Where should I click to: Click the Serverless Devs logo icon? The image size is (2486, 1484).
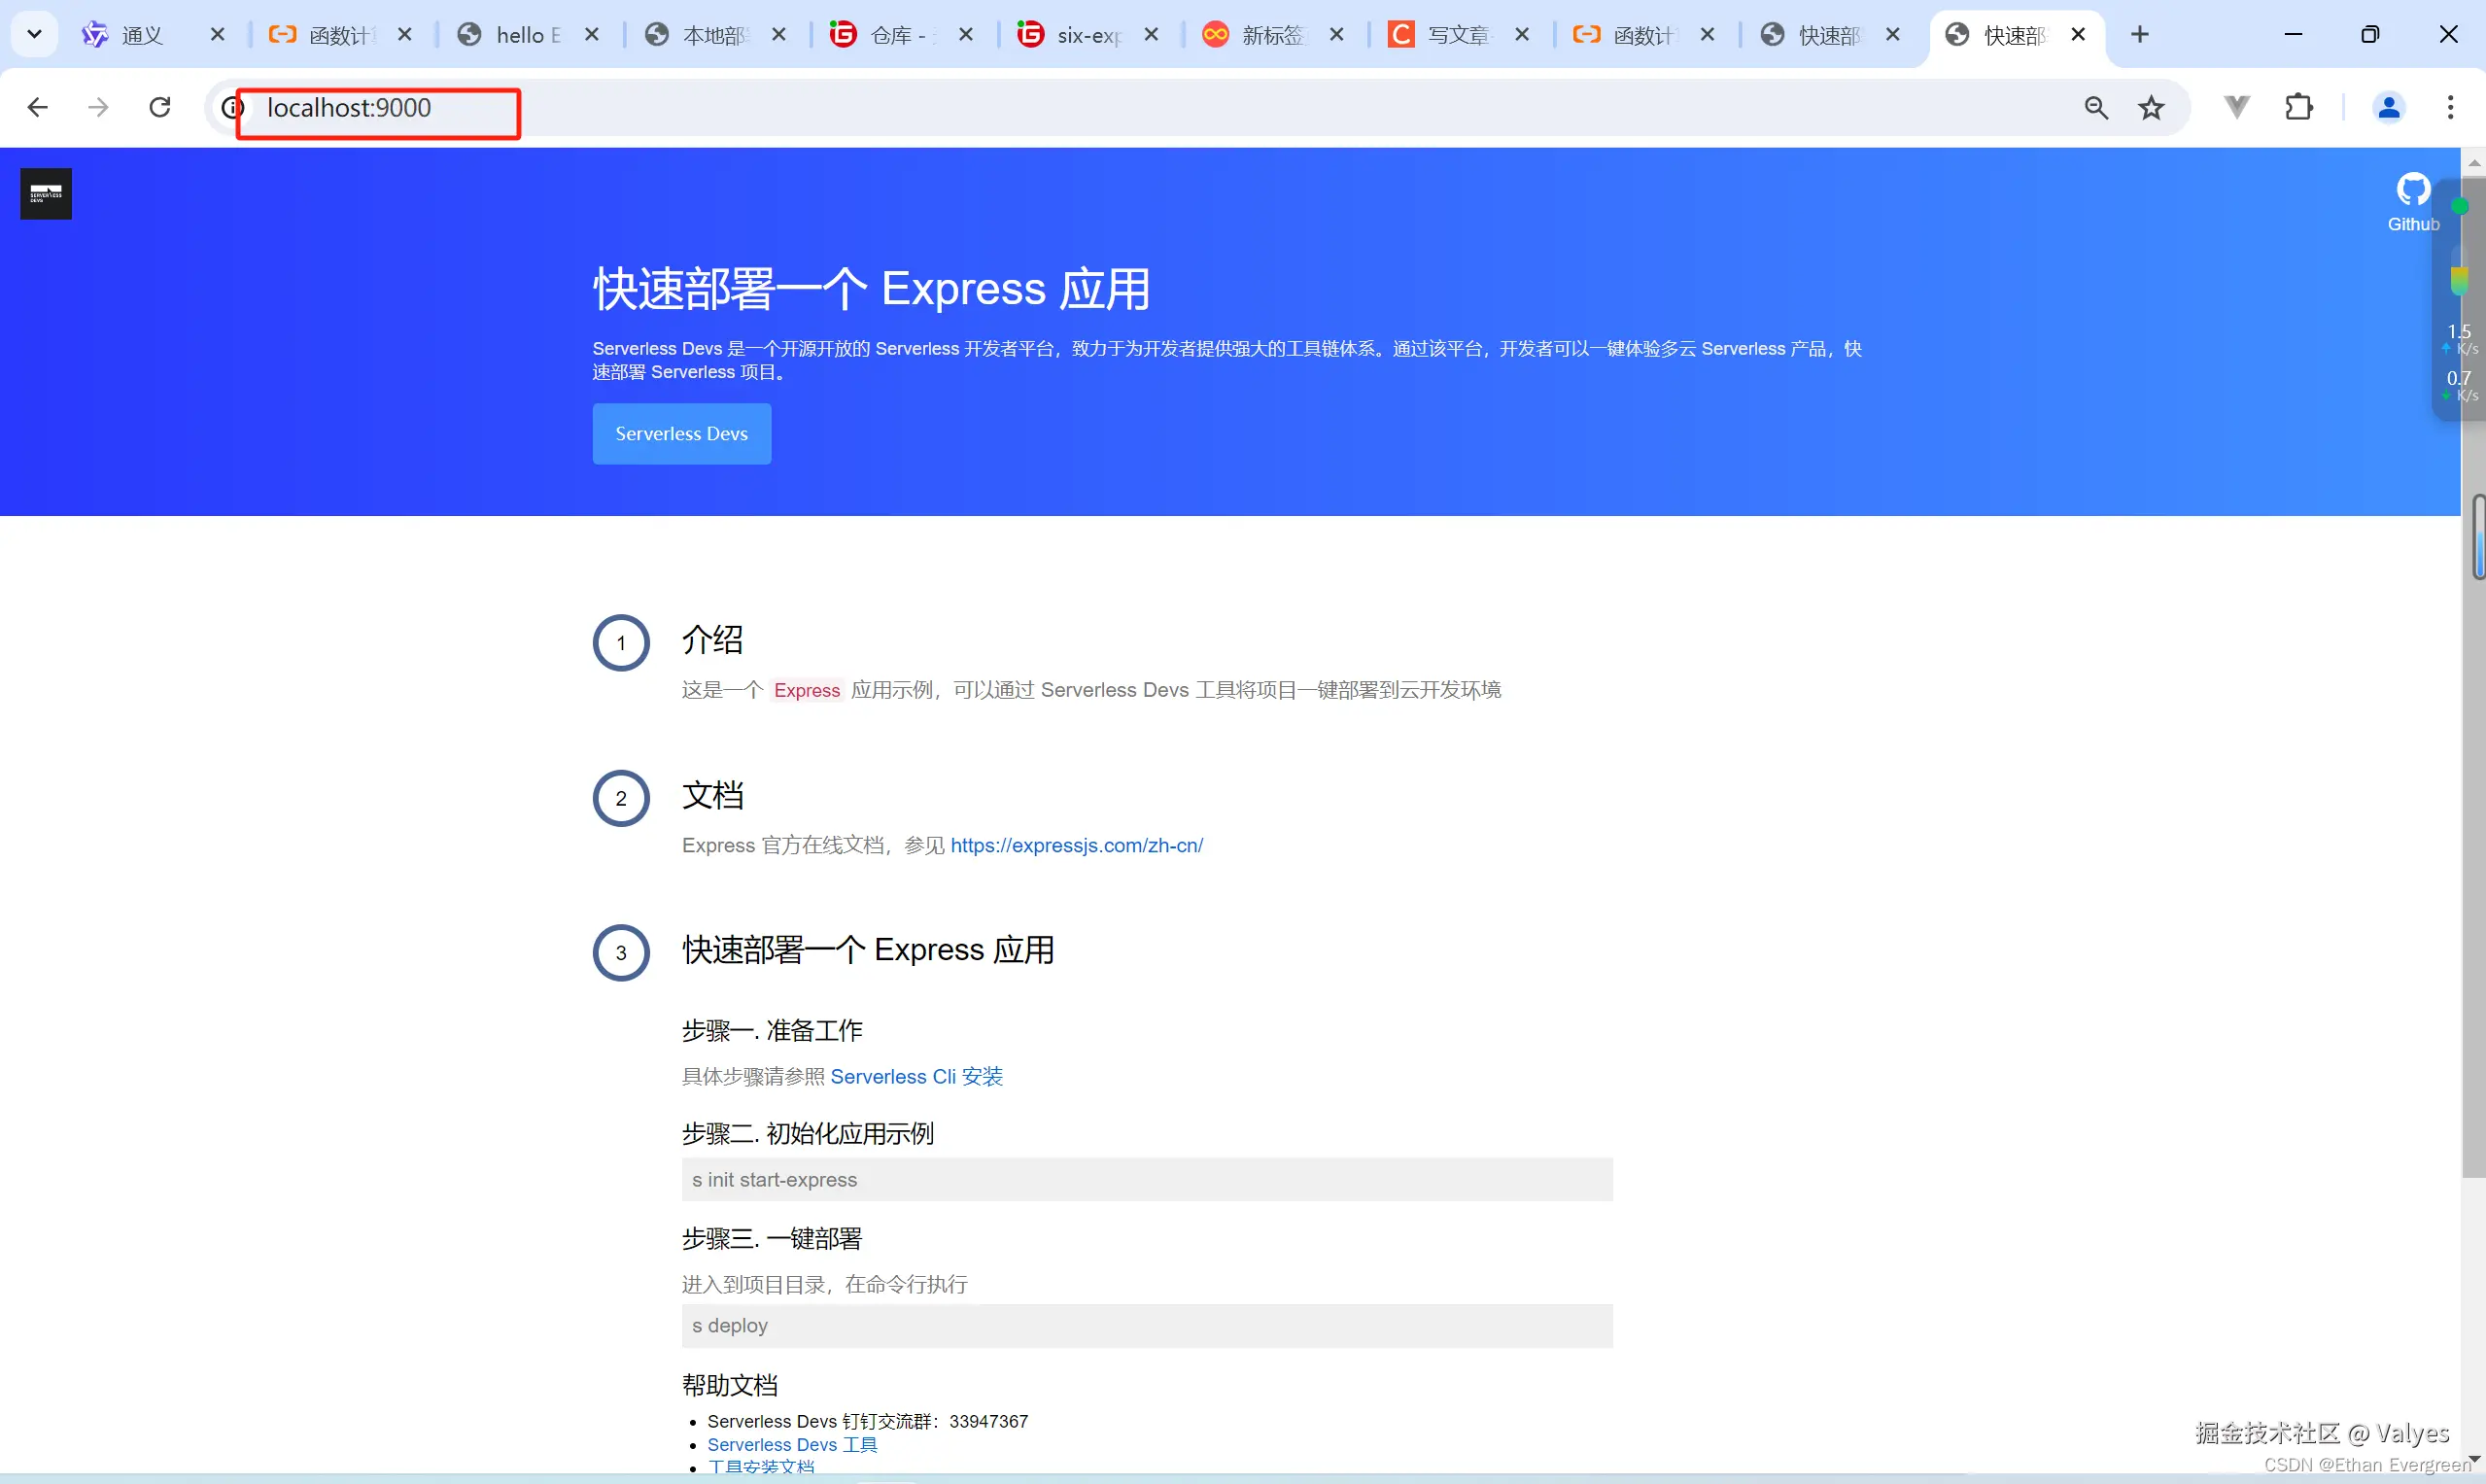point(46,193)
